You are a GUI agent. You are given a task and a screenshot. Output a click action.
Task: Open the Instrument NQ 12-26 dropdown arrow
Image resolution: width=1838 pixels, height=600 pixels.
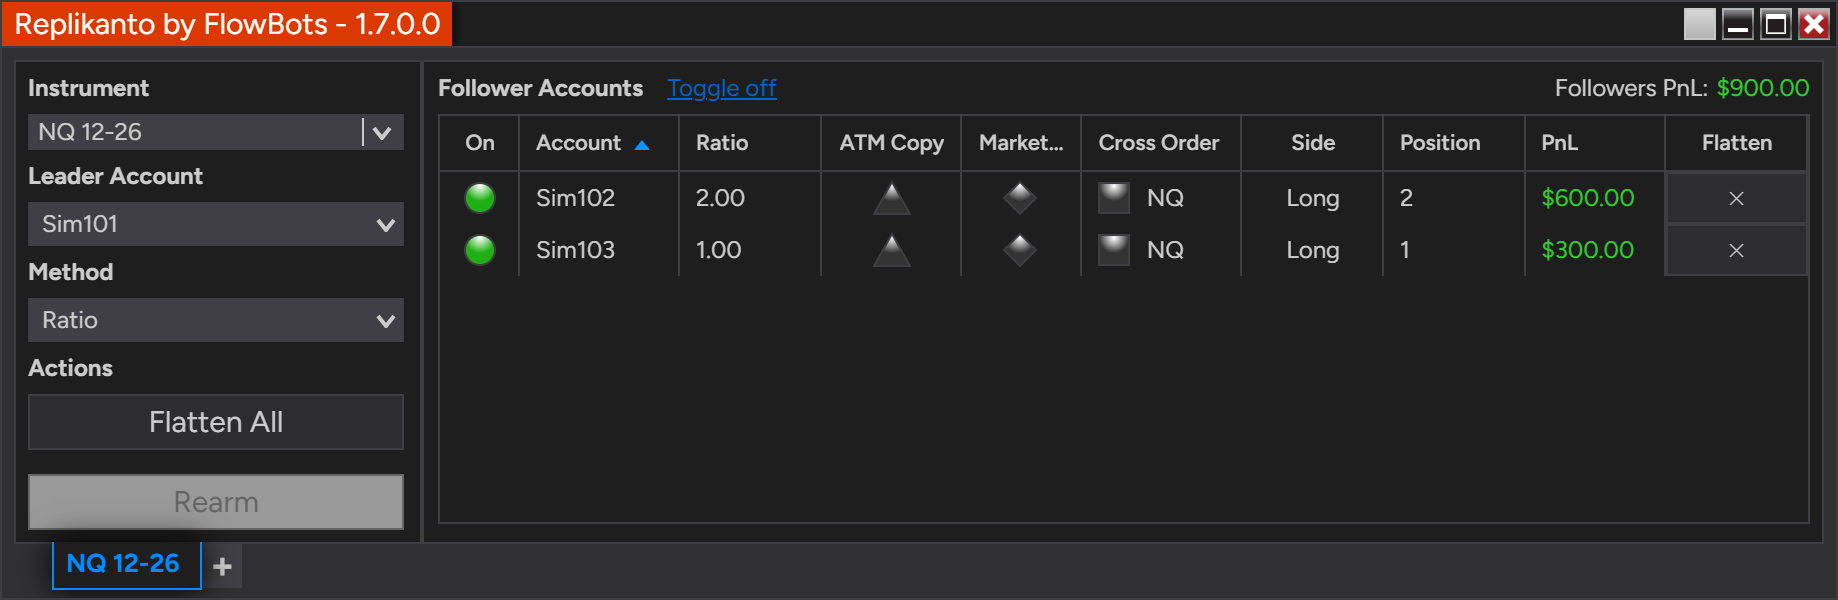pyautogui.click(x=382, y=132)
